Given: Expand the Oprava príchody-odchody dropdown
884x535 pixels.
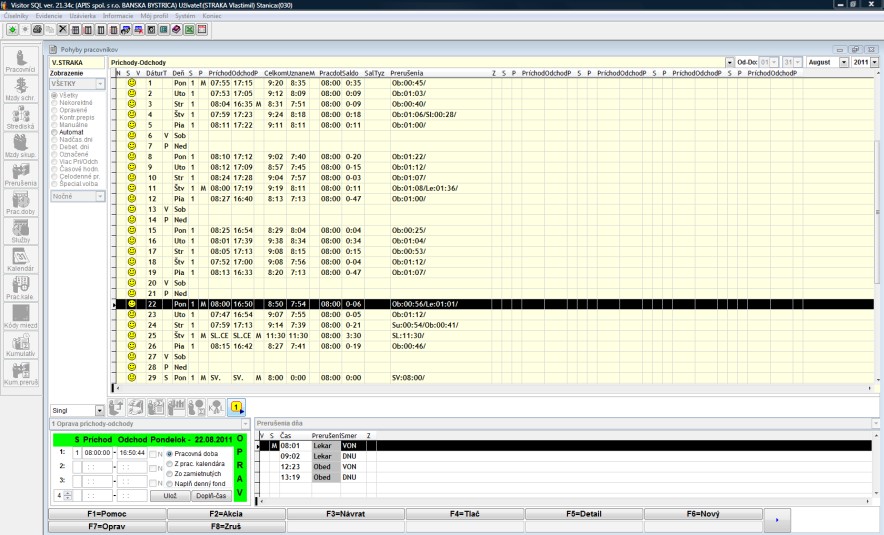Looking at the screenshot, I should click(x=243, y=425).
